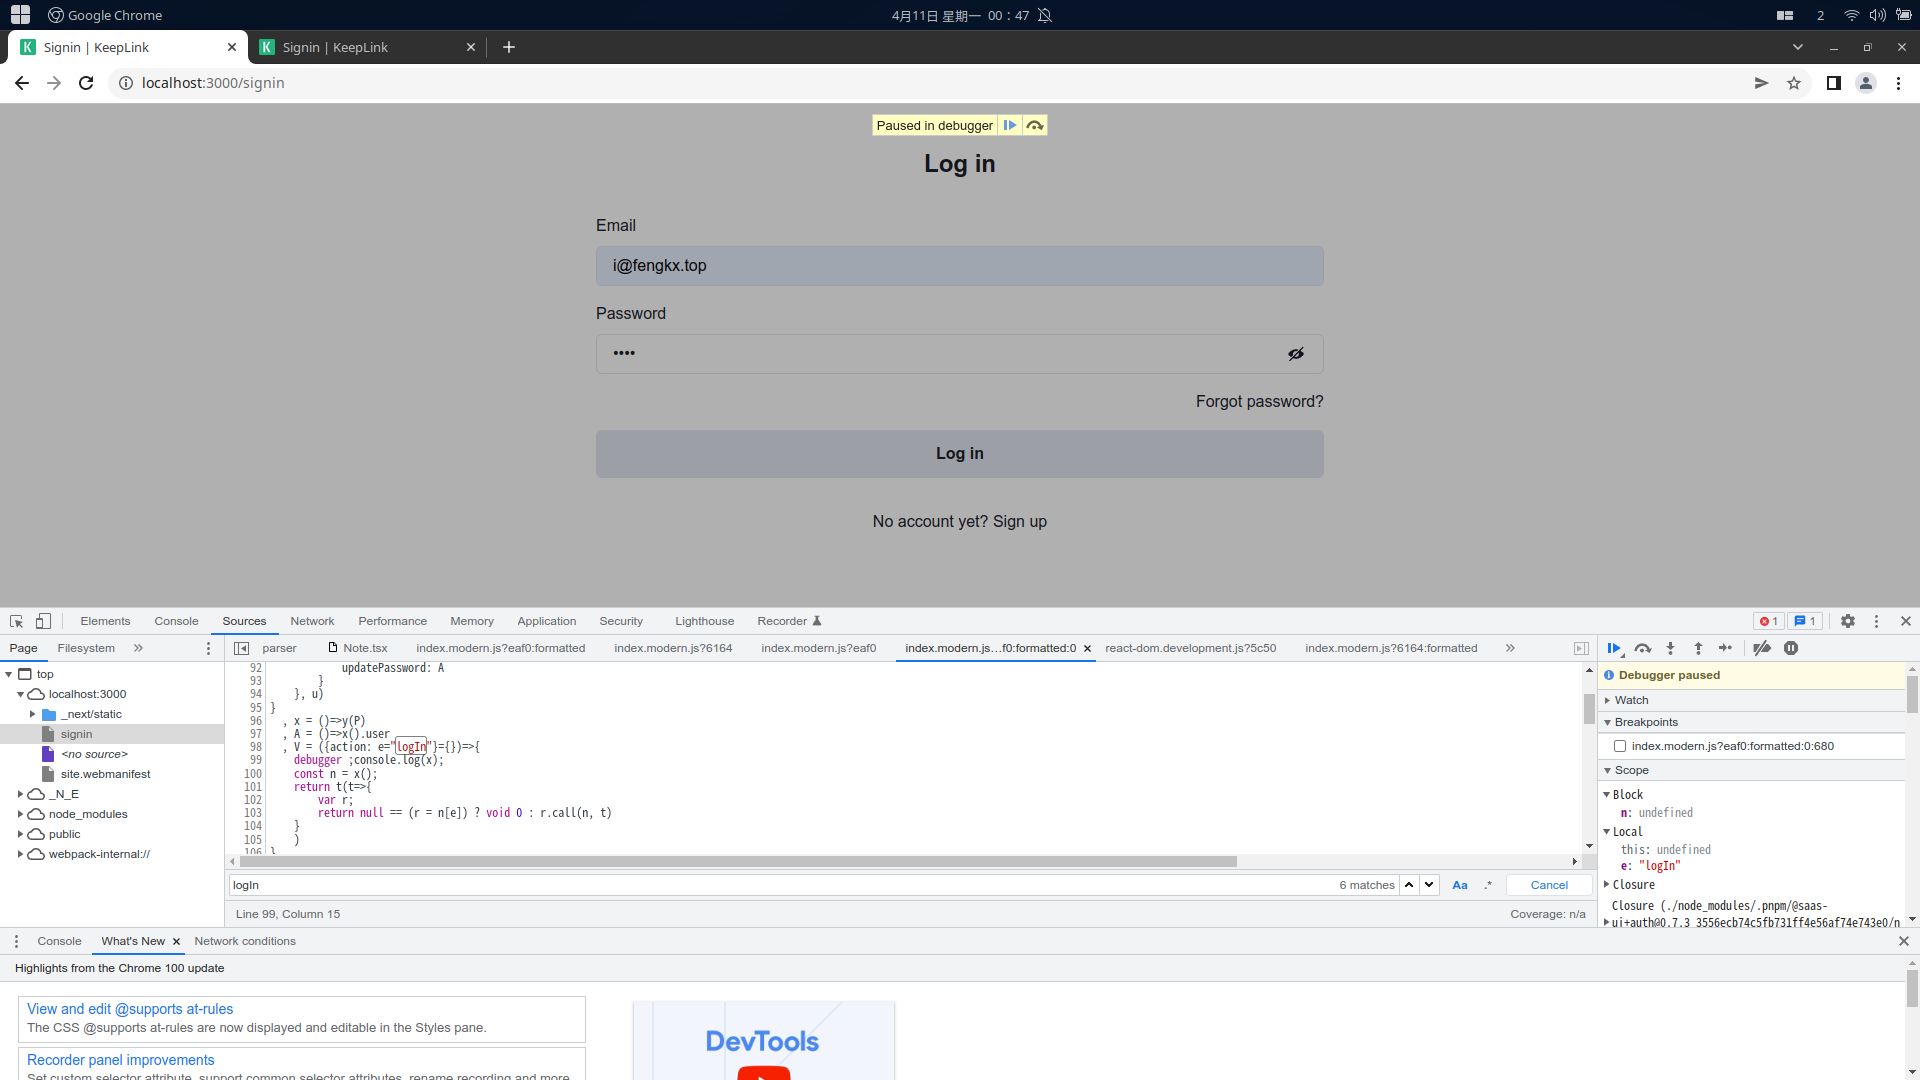
Task: Step into next function call
Action: 1671,648
